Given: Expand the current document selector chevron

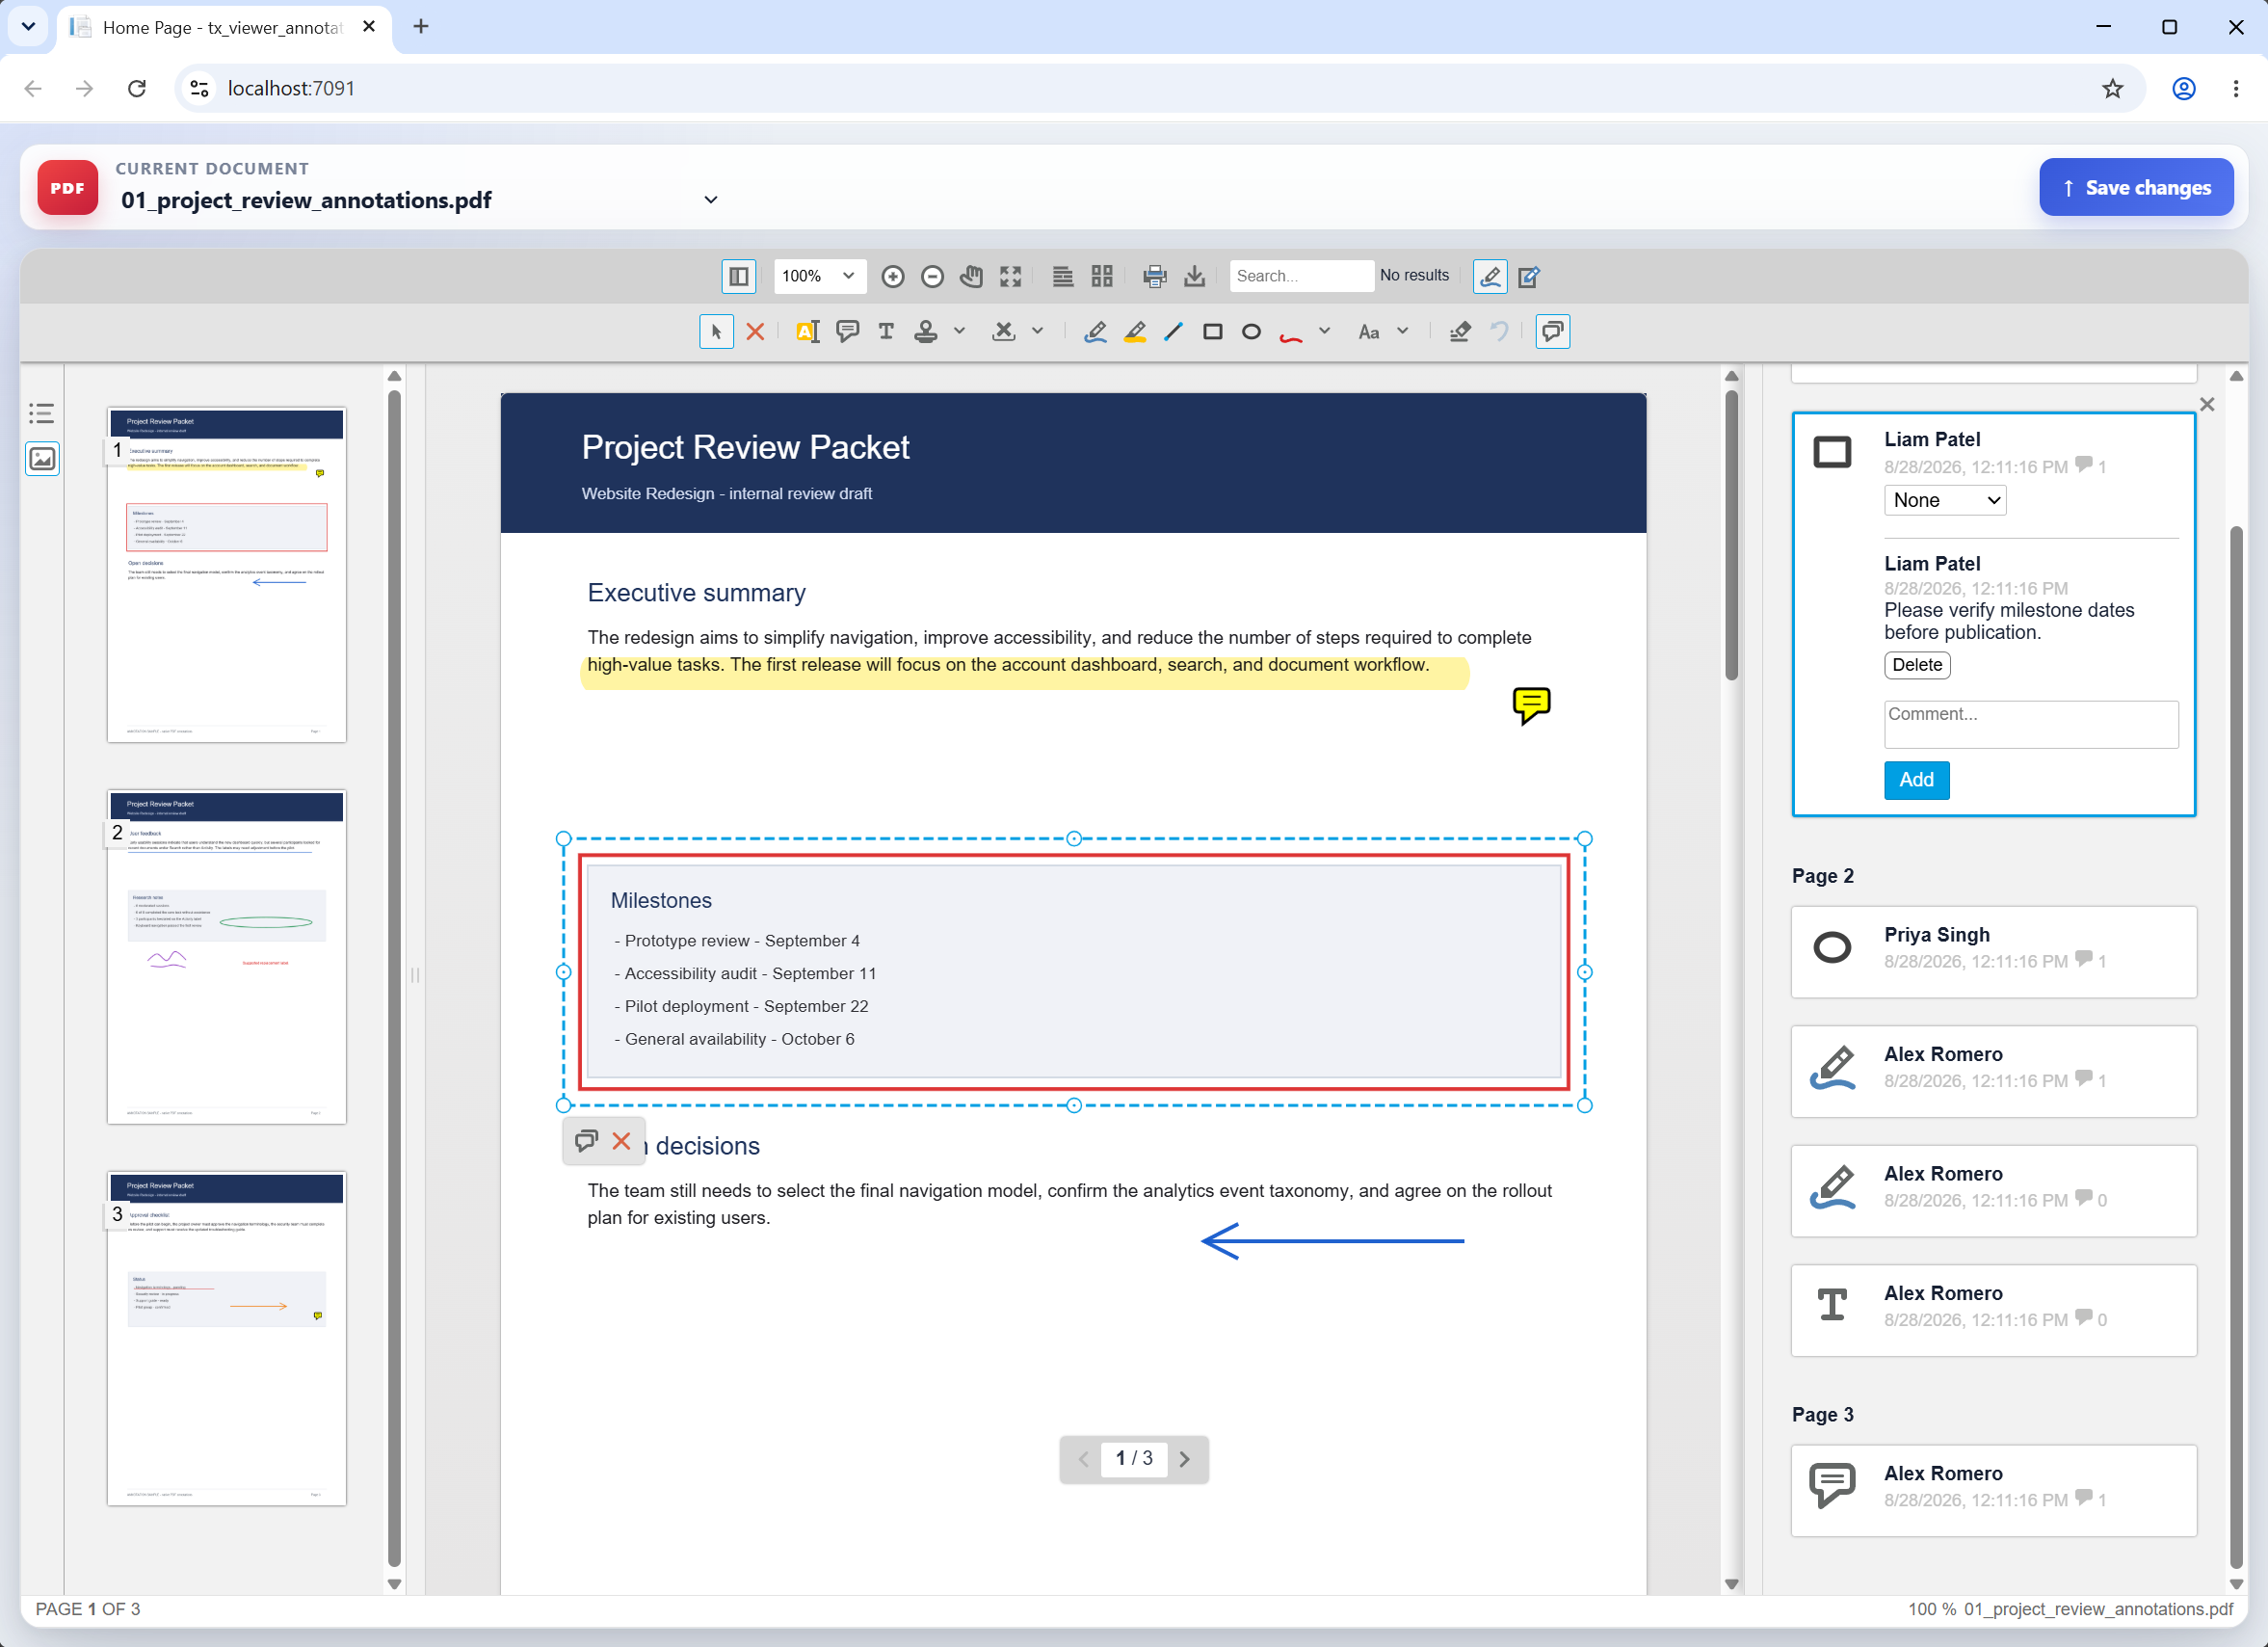Looking at the screenshot, I should 710,199.
